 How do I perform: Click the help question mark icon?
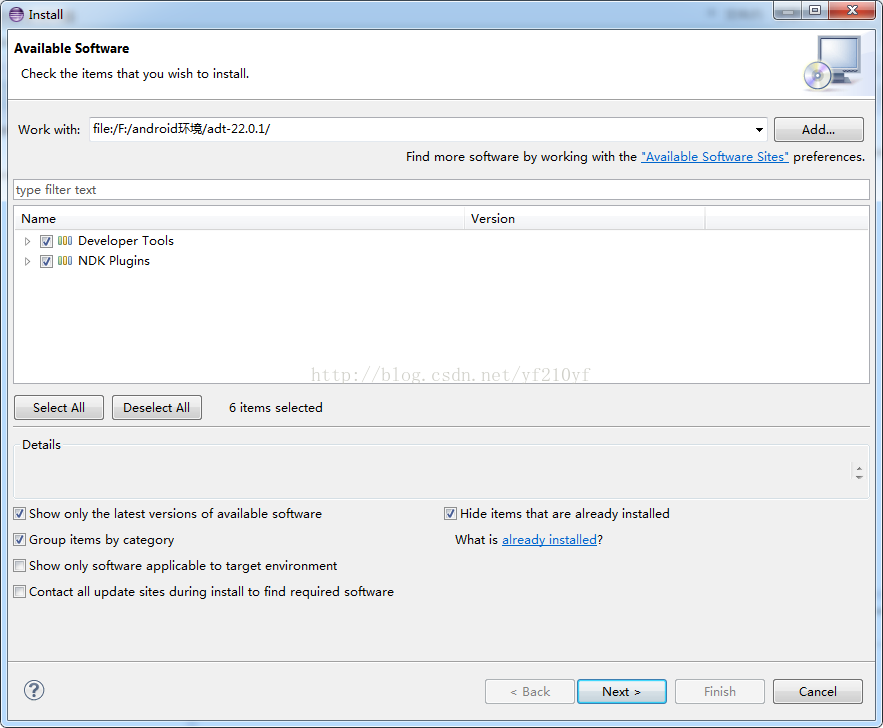click(x=34, y=690)
